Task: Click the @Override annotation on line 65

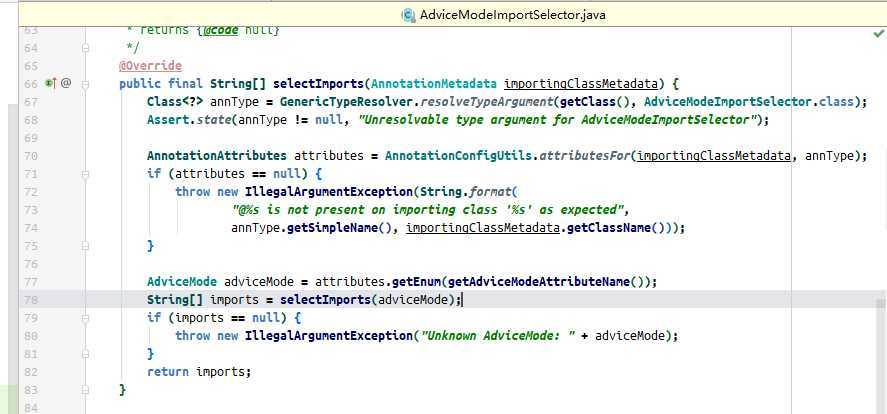Action: tap(150, 66)
